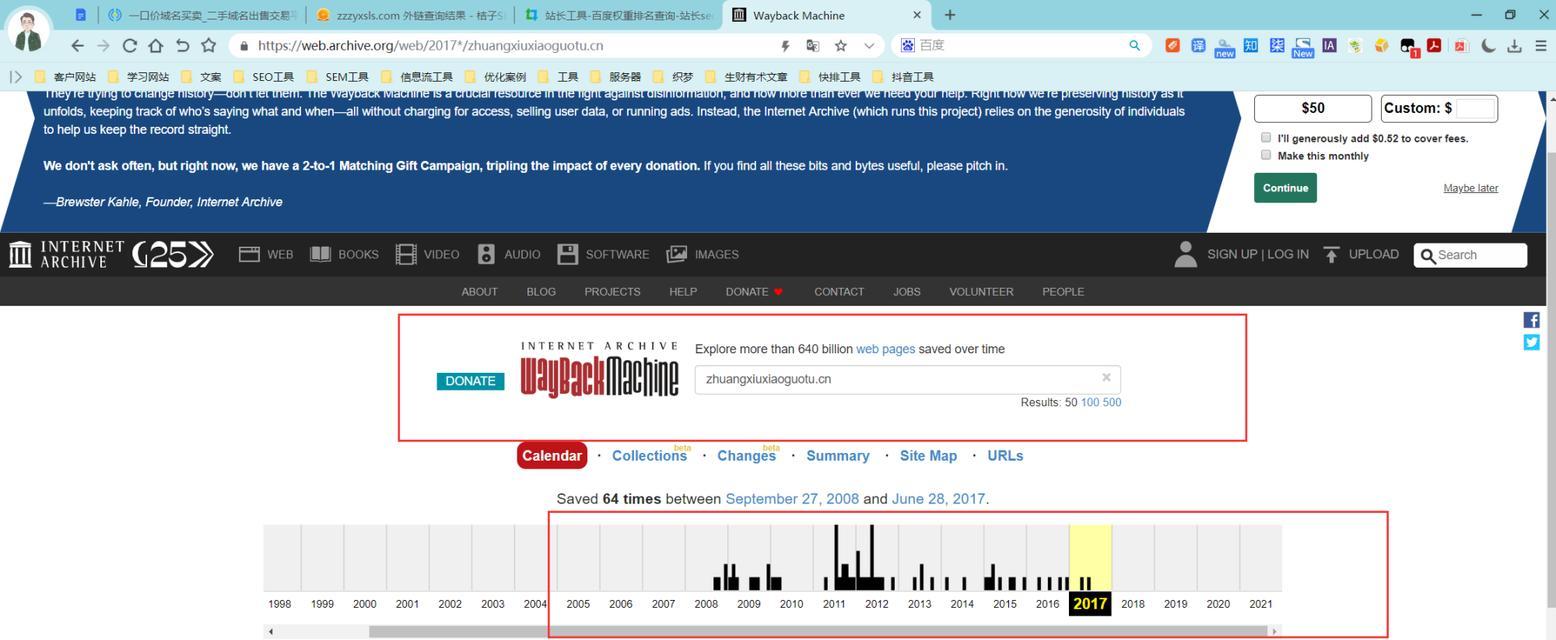This screenshot has height=640, width=1556.
Task: Open browser downloads with the download arrow icon
Action: [1514, 45]
